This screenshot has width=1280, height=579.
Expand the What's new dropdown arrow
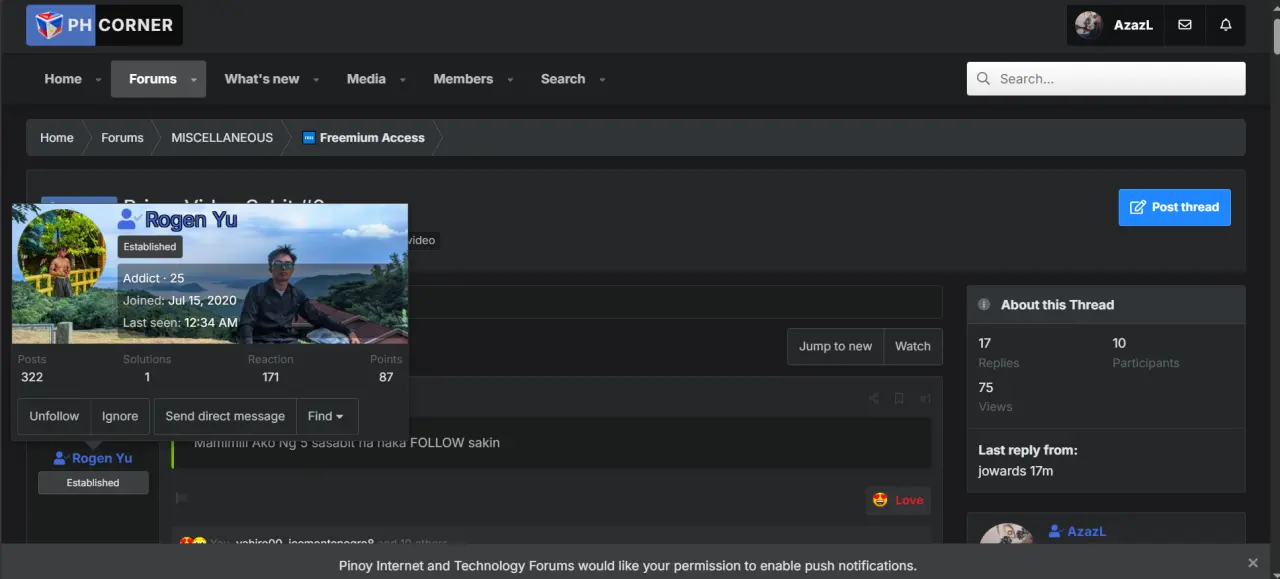(x=316, y=79)
